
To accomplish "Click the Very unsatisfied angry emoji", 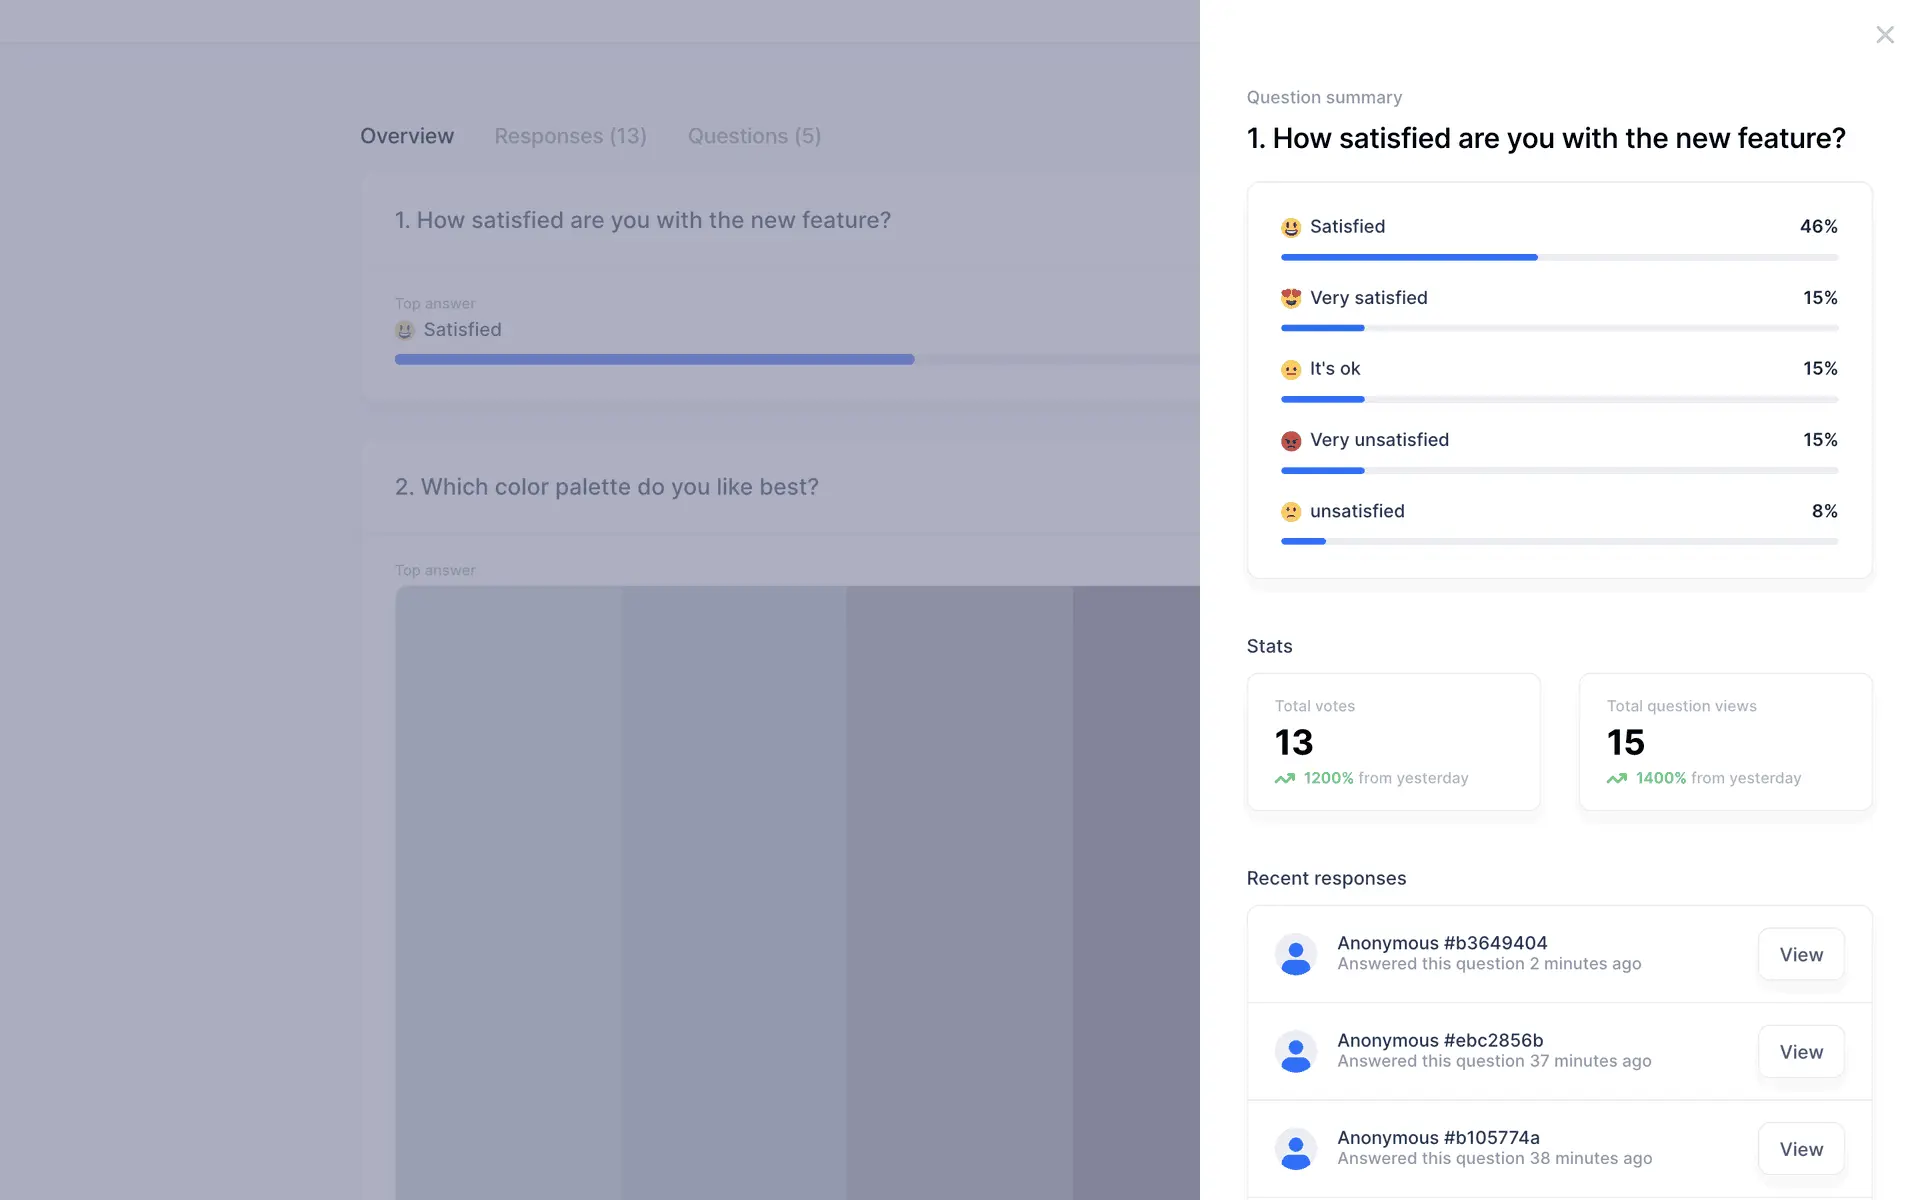I will [x=1291, y=441].
